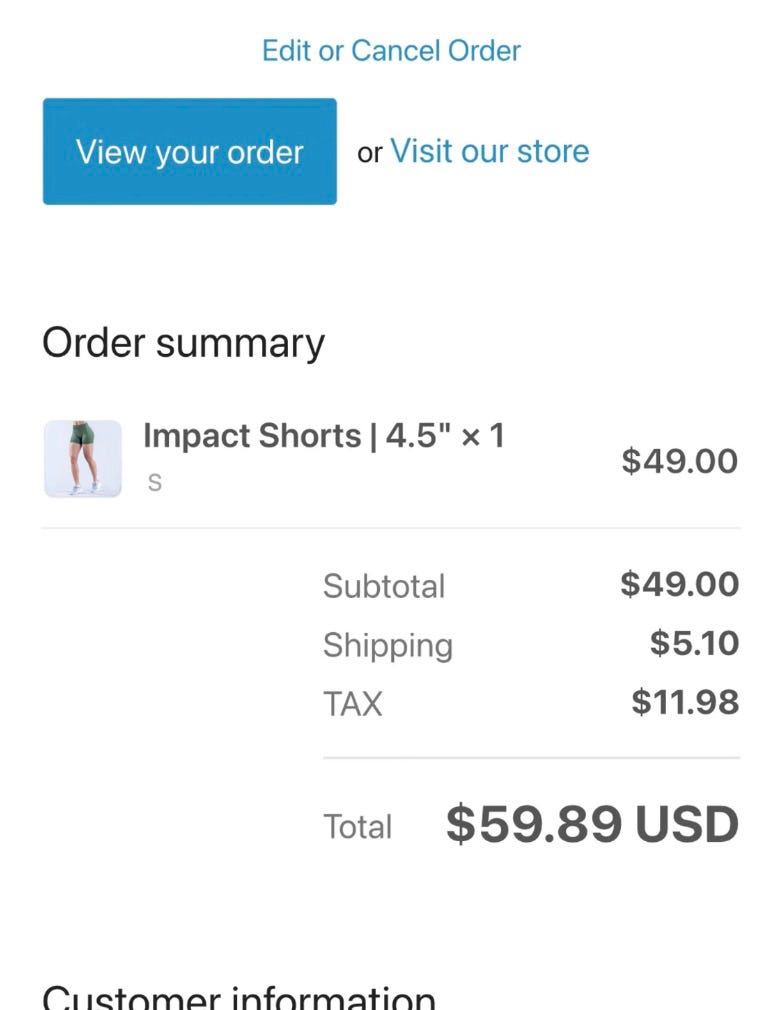Select the Total label
Screen dimensions: 775x1010
(x=357, y=827)
